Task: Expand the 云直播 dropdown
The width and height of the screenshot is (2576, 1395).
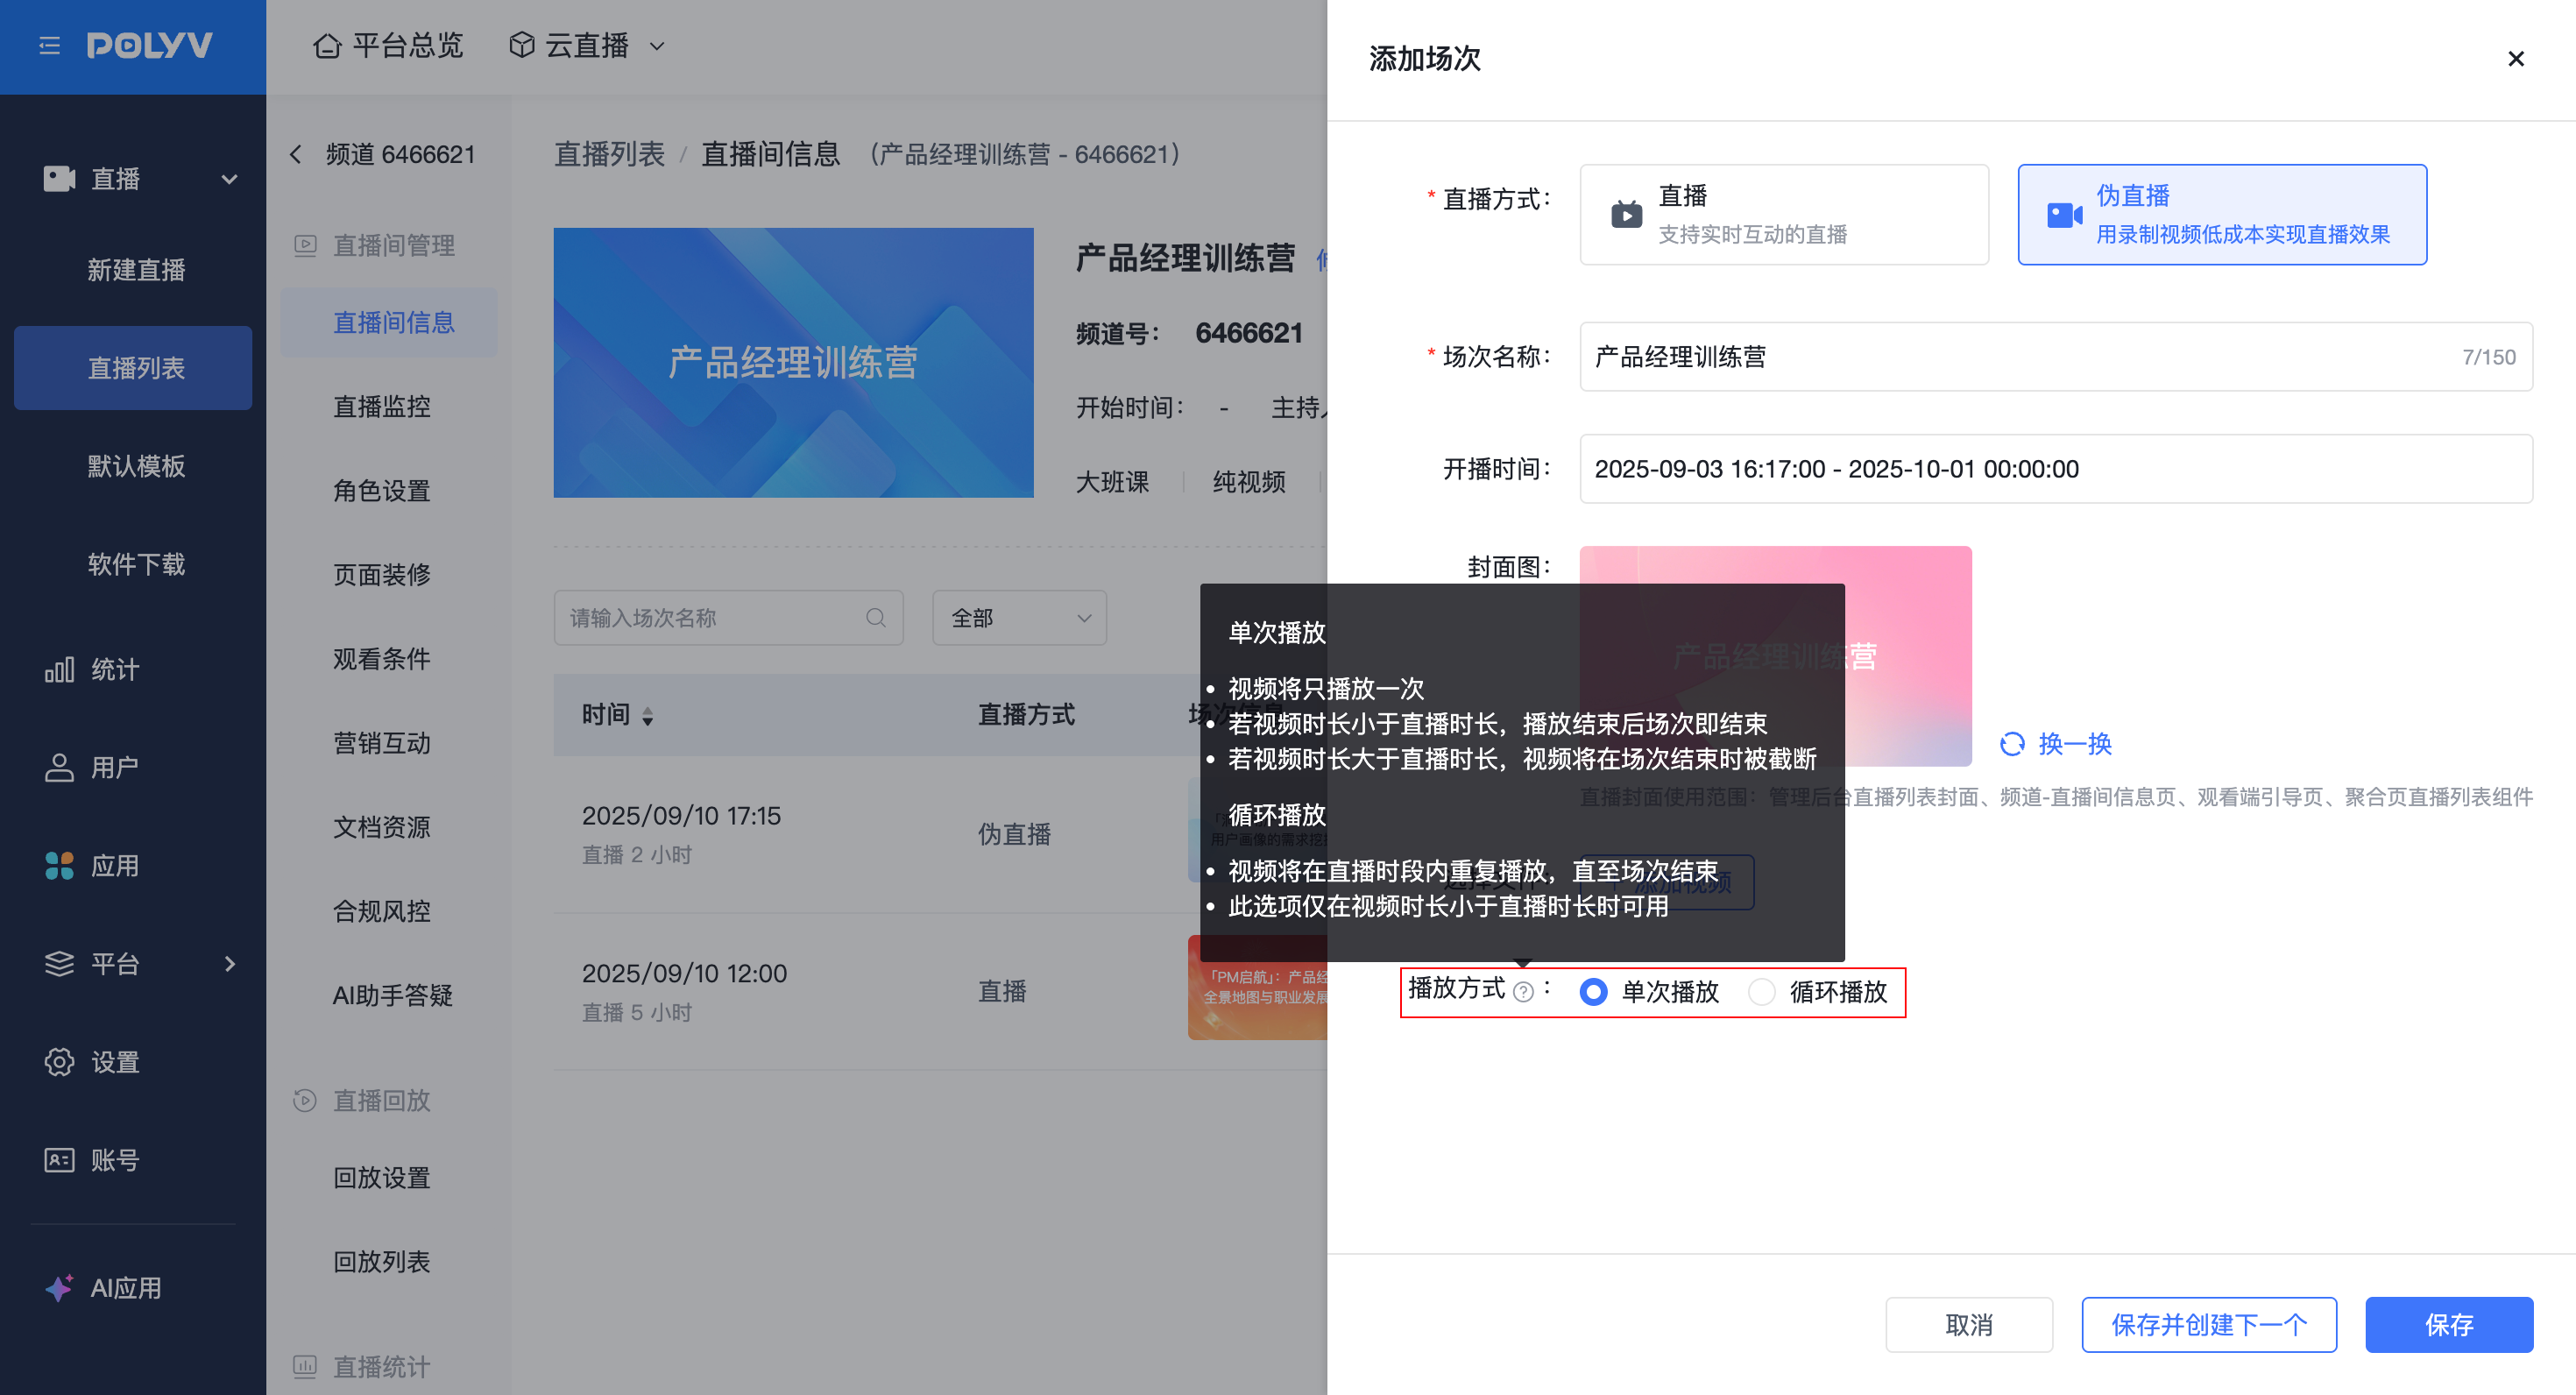Action: point(657,46)
